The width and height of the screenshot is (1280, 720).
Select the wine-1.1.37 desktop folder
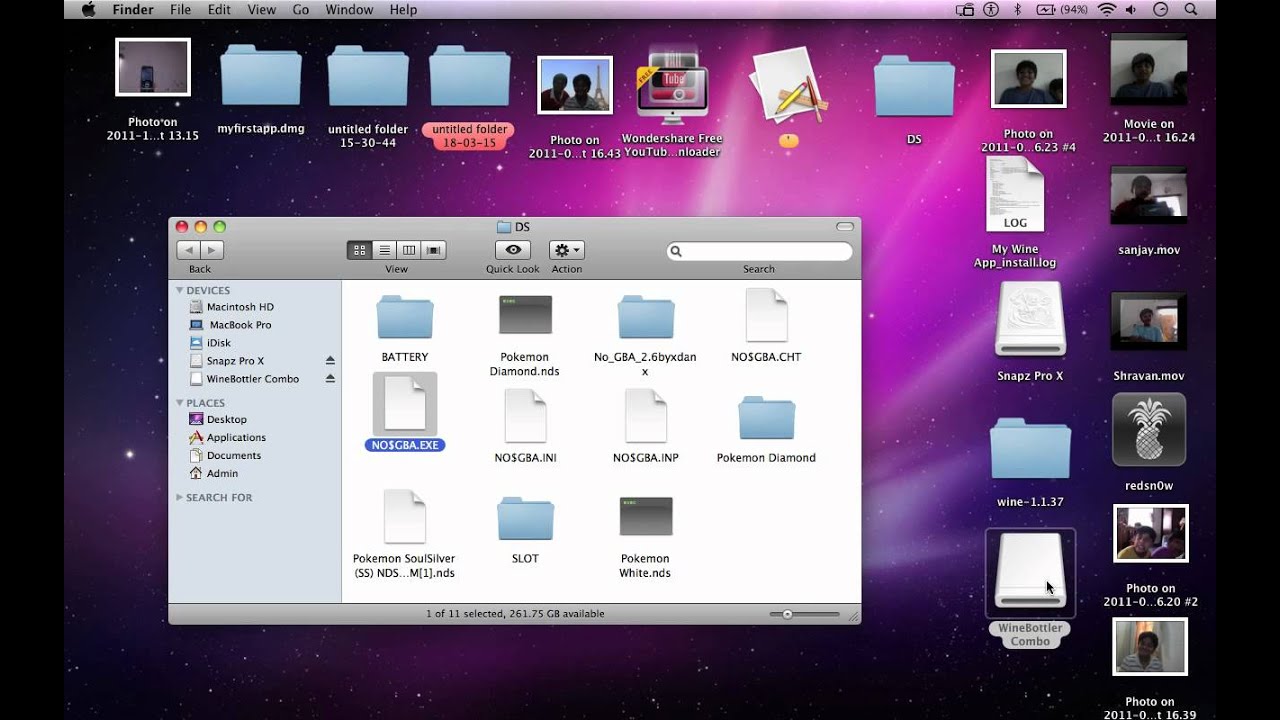pyautogui.click(x=1030, y=451)
